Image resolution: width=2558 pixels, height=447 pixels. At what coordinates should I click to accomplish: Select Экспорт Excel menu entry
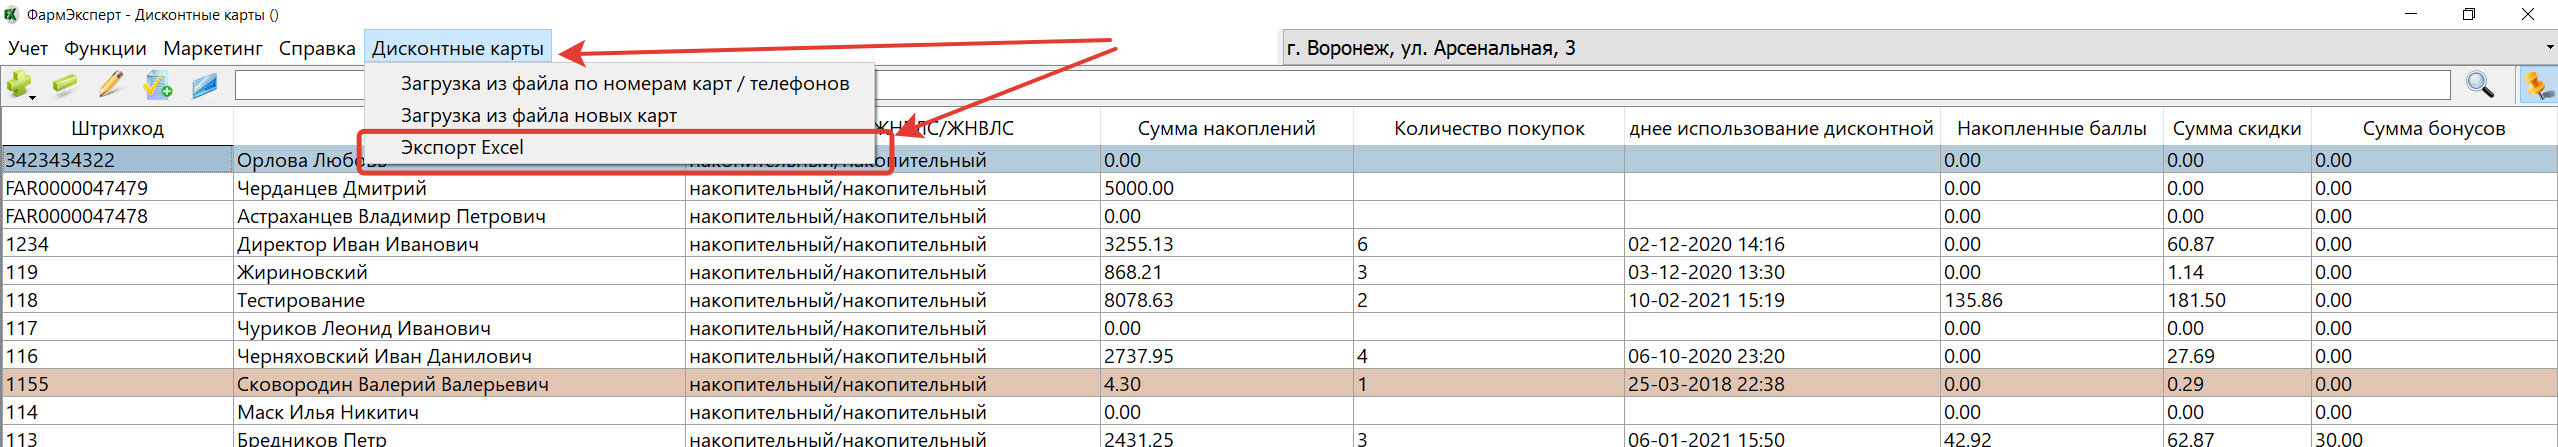click(462, 148)
